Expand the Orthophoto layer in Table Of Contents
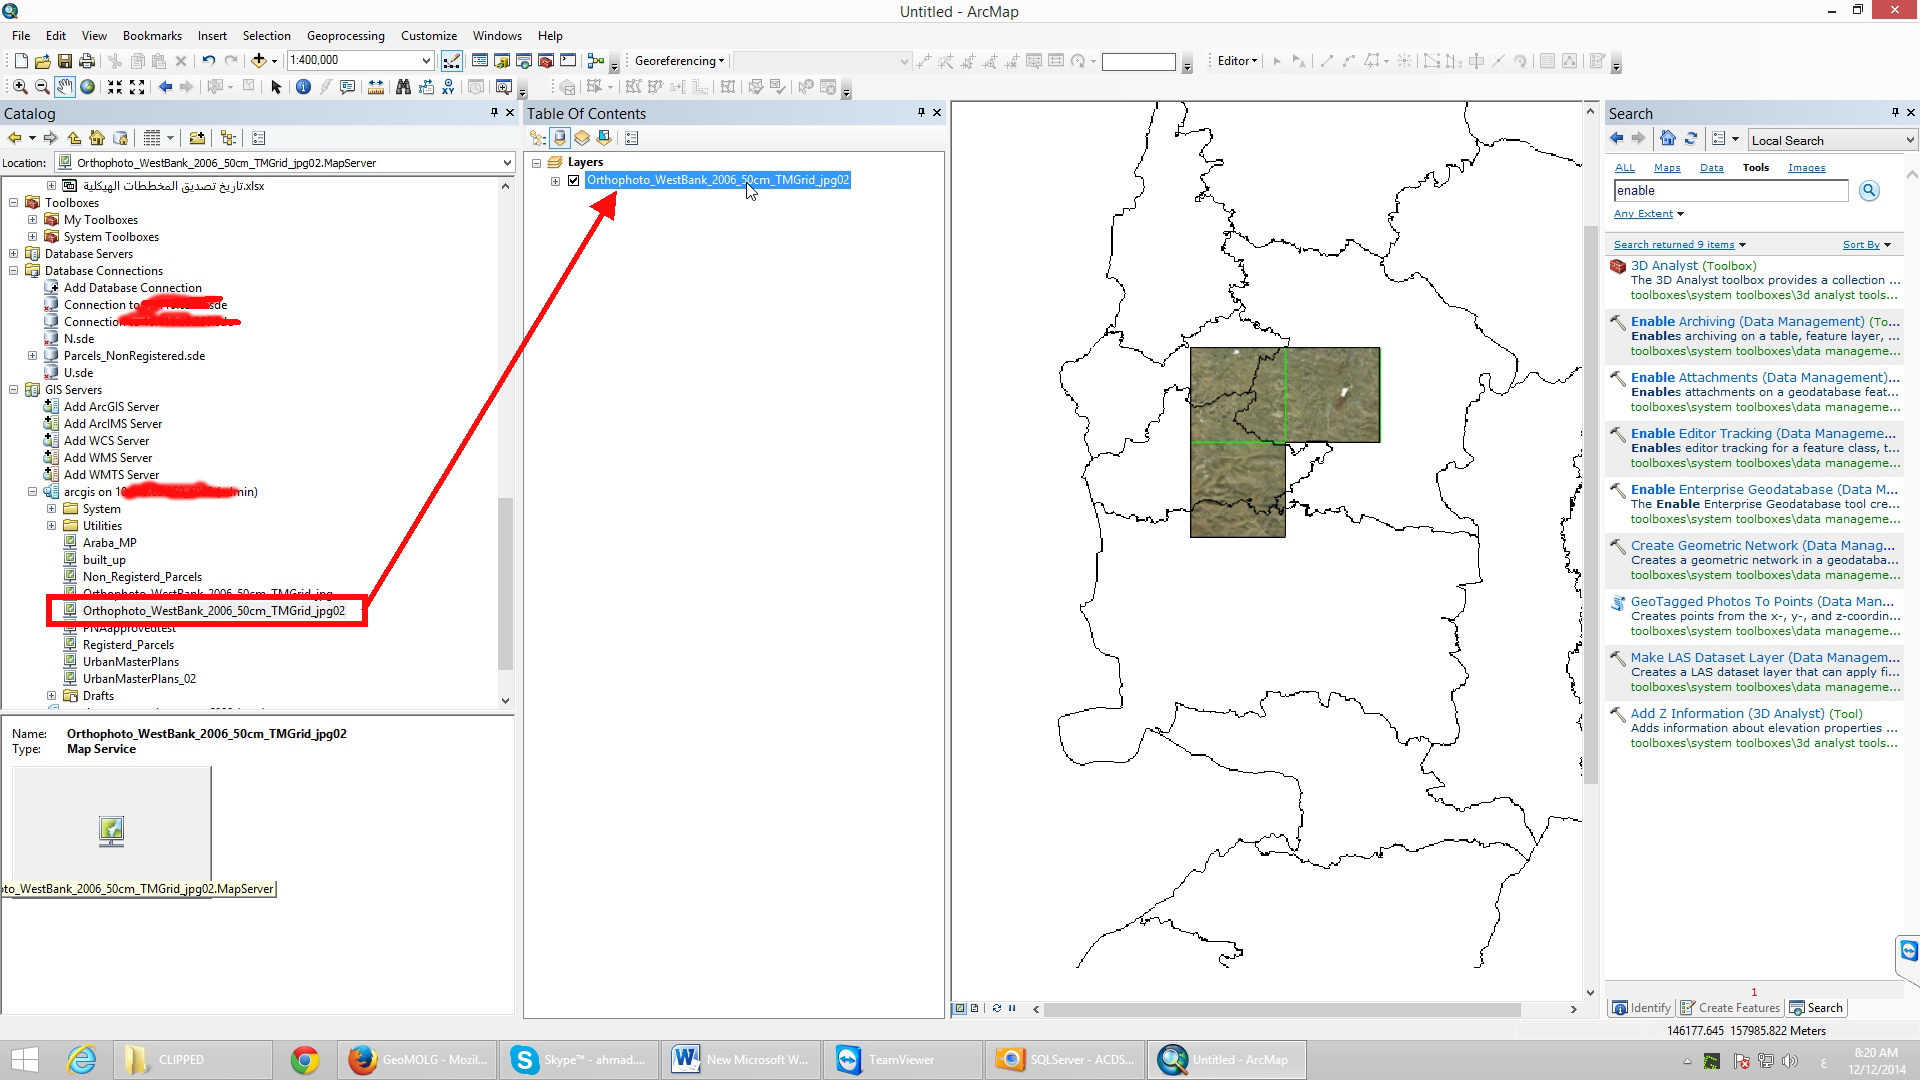 555,181
